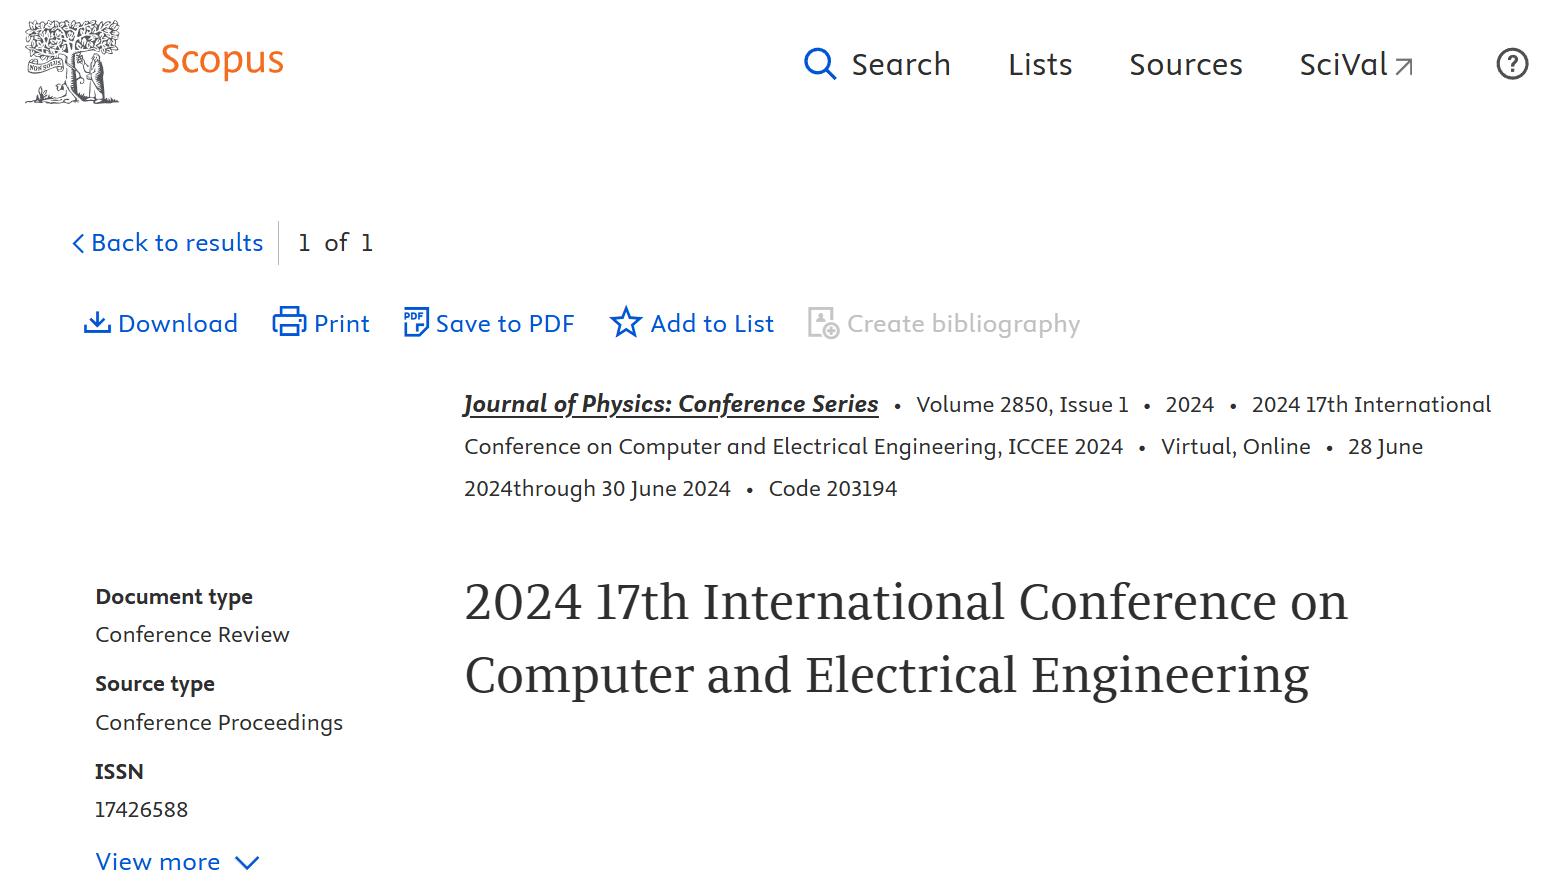Open the help question mark icon
The width and height of the screenshot is (1563, 888).
tap(1511, 64)
